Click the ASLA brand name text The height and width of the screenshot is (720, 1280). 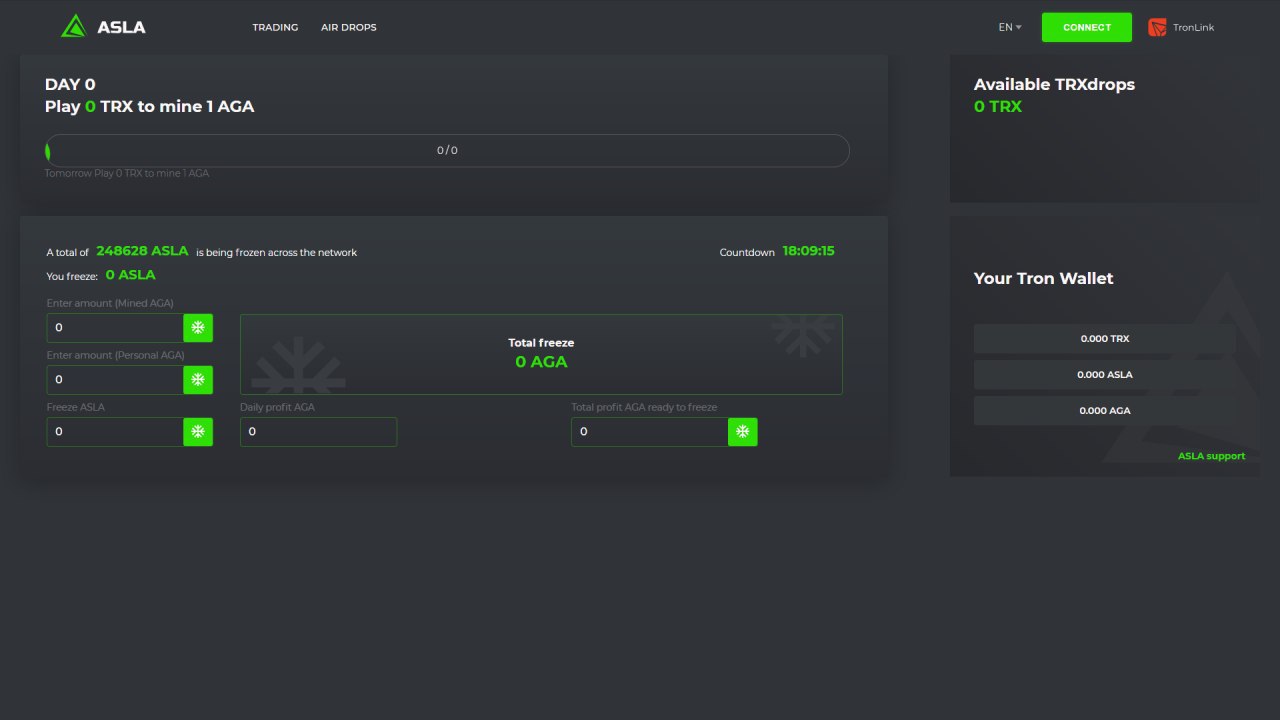pyautogui.click(x=121, y=27)
